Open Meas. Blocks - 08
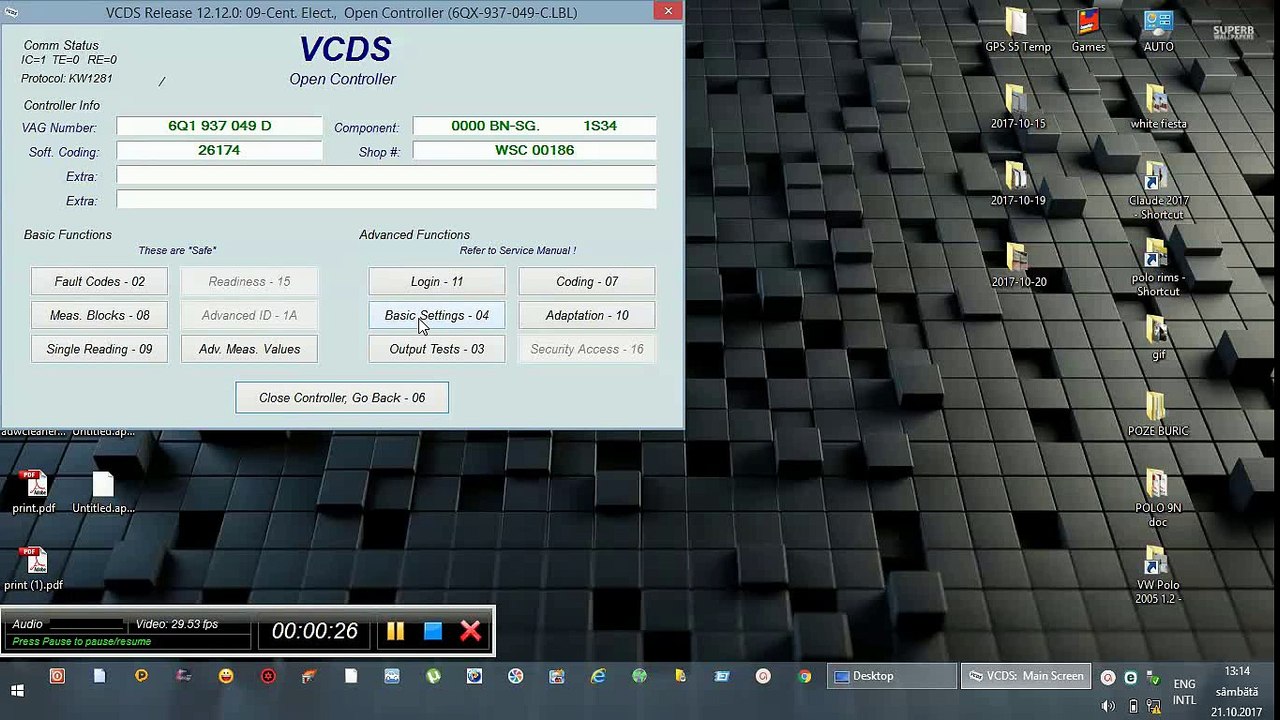This screenshot has width=1280, height=720. coord(99,316)
